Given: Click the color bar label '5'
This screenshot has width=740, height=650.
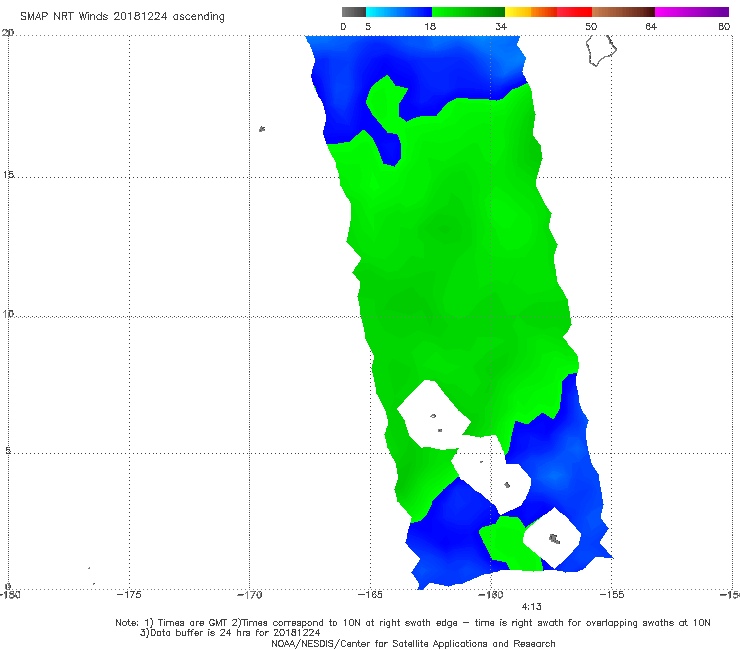Looking at the screenshot, I should [x=368, y=27].
